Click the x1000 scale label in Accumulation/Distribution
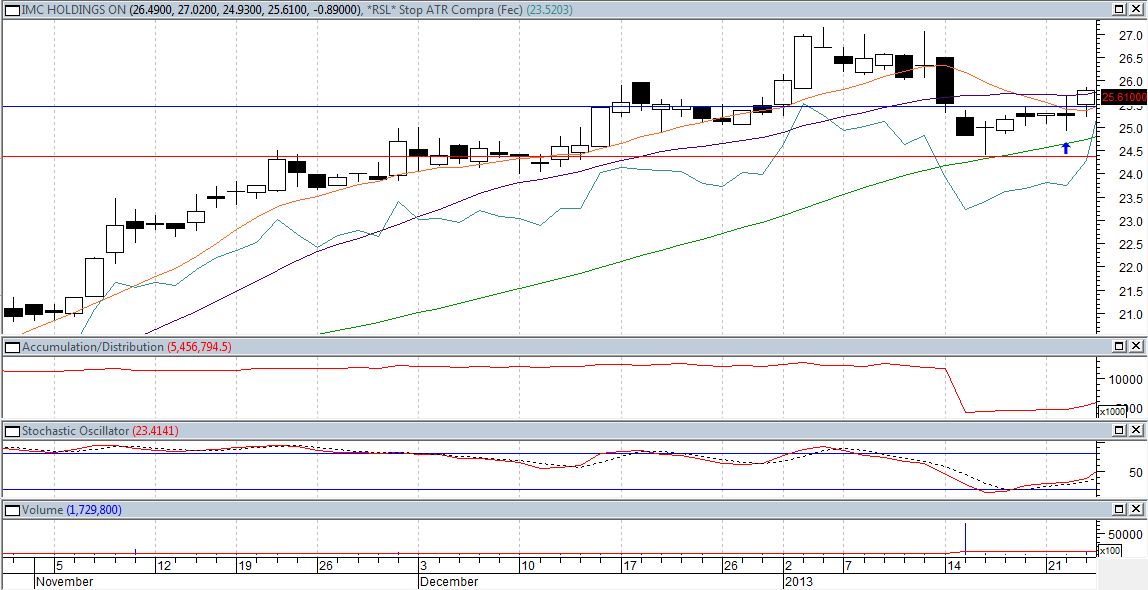The height and width of the screenshot is (590, 1148). click(1111, 412)
